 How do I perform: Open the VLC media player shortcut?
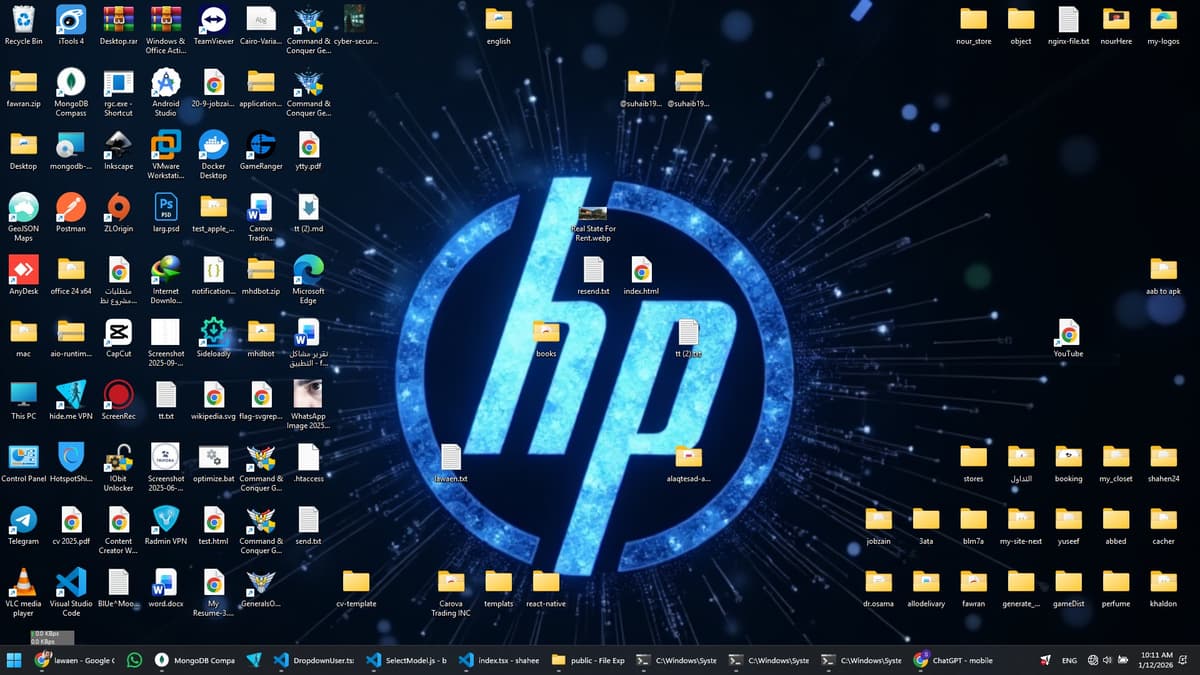click(23, 583)
